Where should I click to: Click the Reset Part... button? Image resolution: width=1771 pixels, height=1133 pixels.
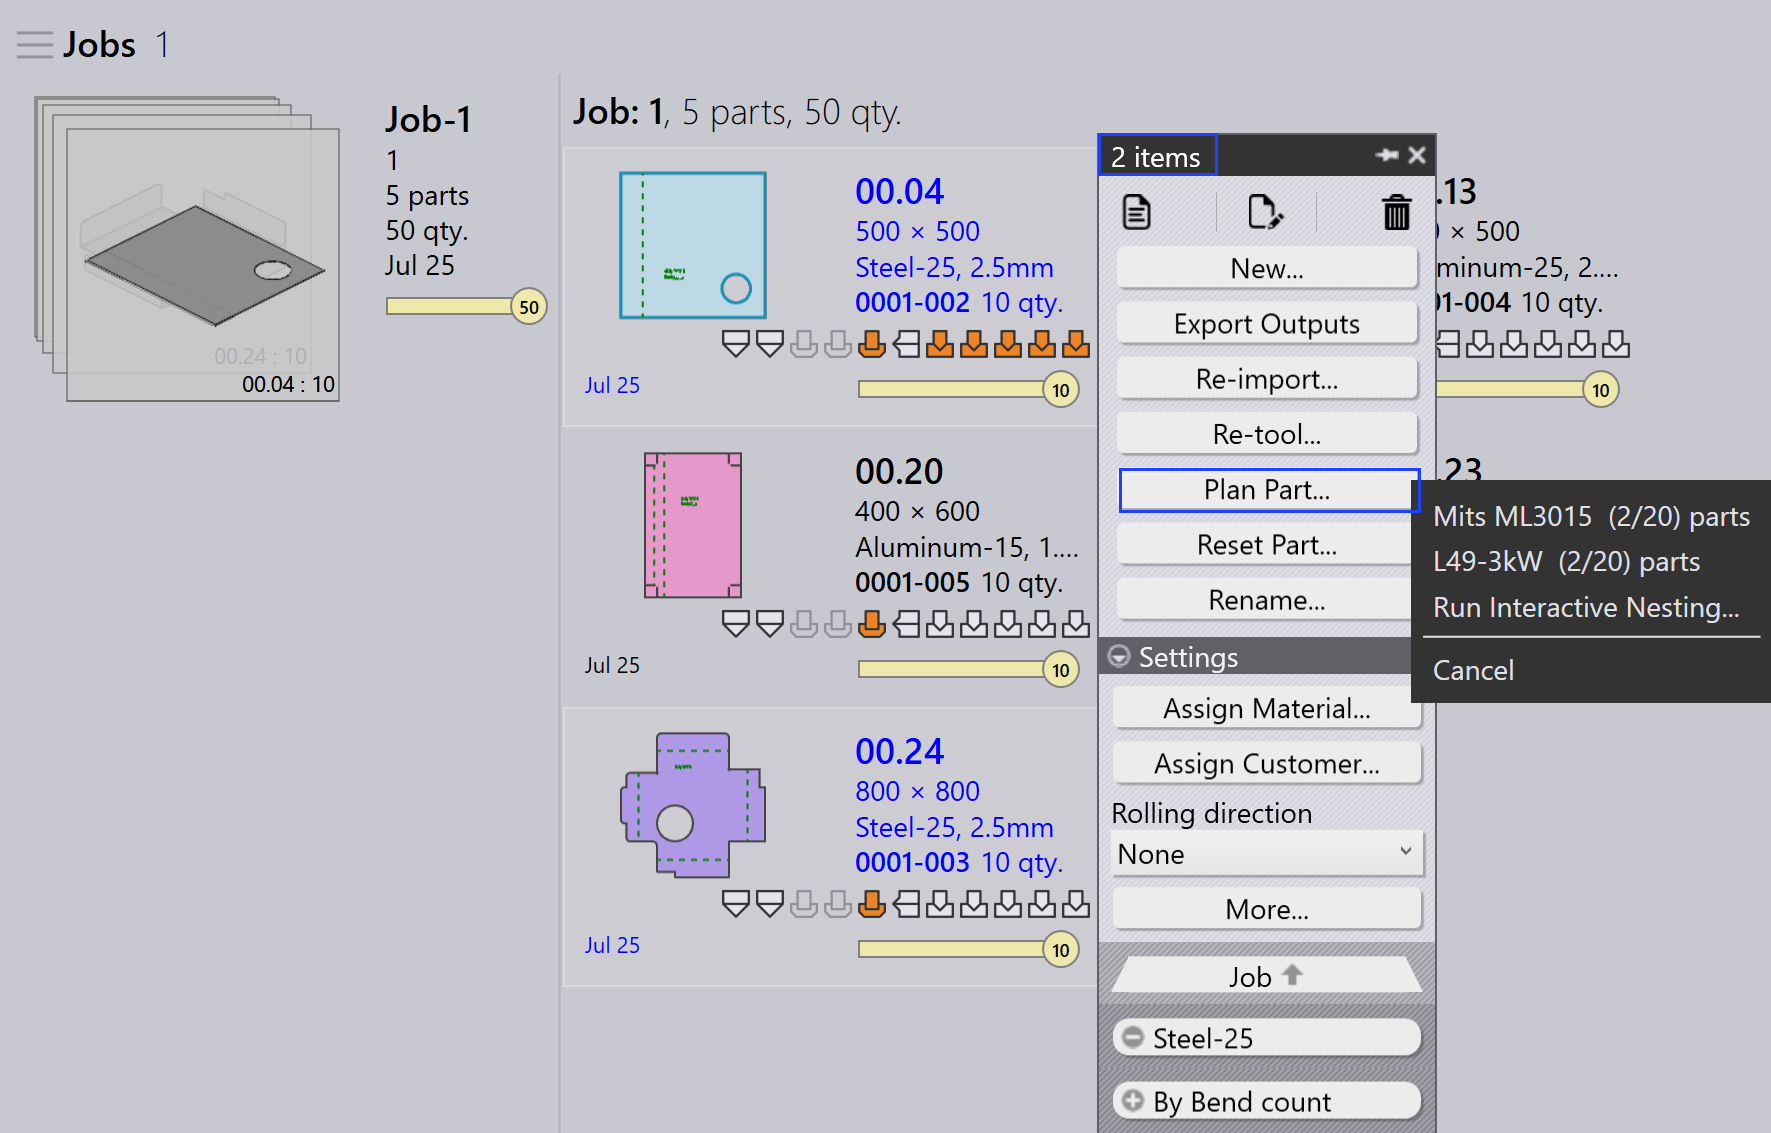tap(1267, 545)
